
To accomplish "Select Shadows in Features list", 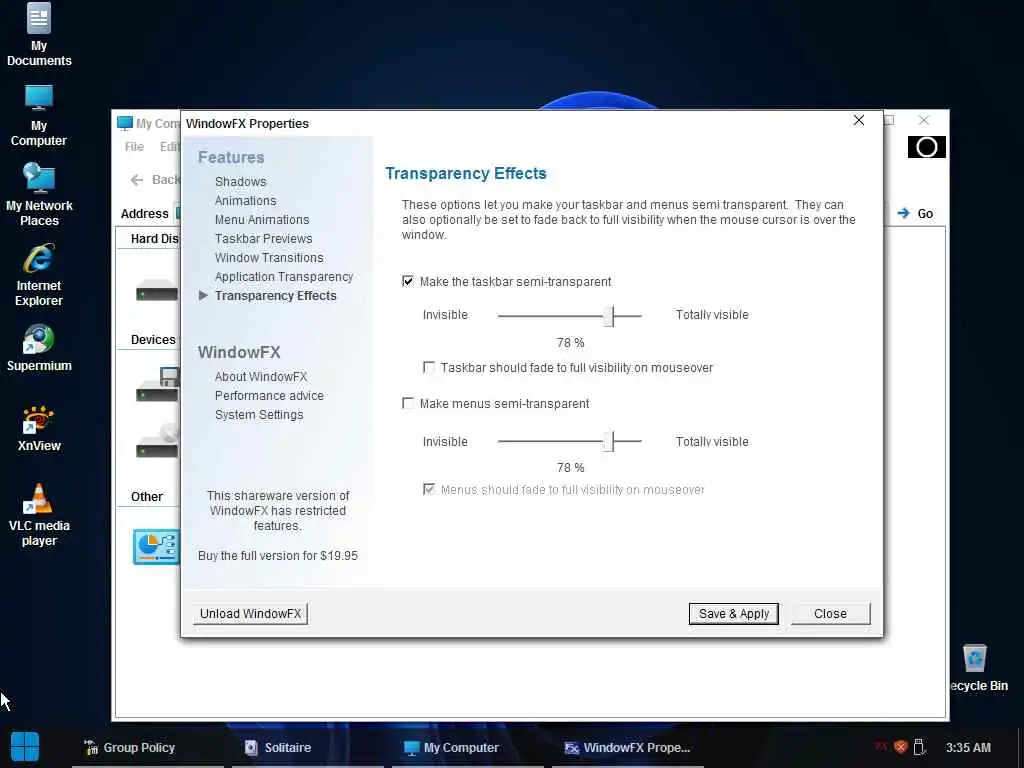I will pyautogui.click(x=240, y=182).
